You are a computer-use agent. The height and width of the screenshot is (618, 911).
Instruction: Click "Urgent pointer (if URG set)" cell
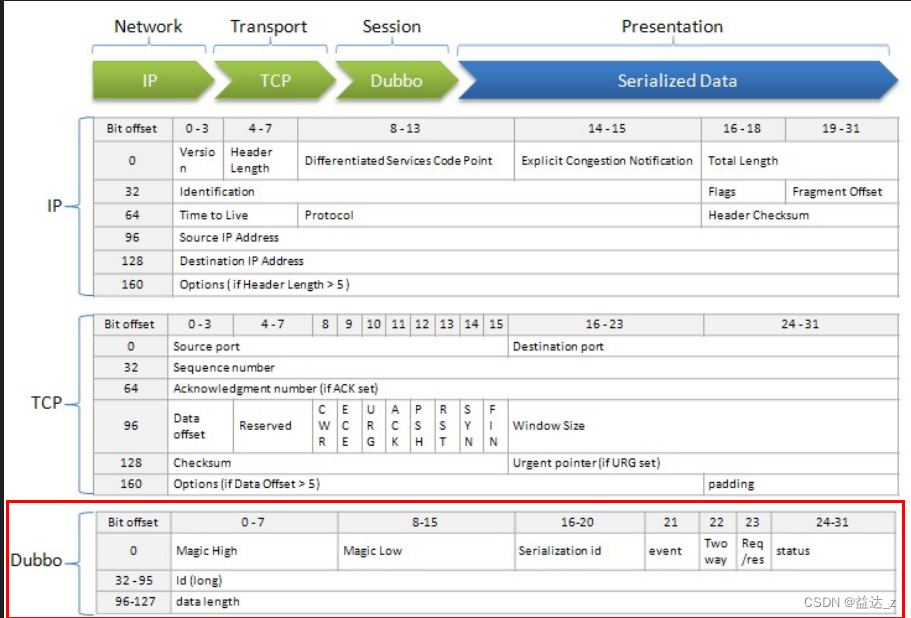[703, 464]
